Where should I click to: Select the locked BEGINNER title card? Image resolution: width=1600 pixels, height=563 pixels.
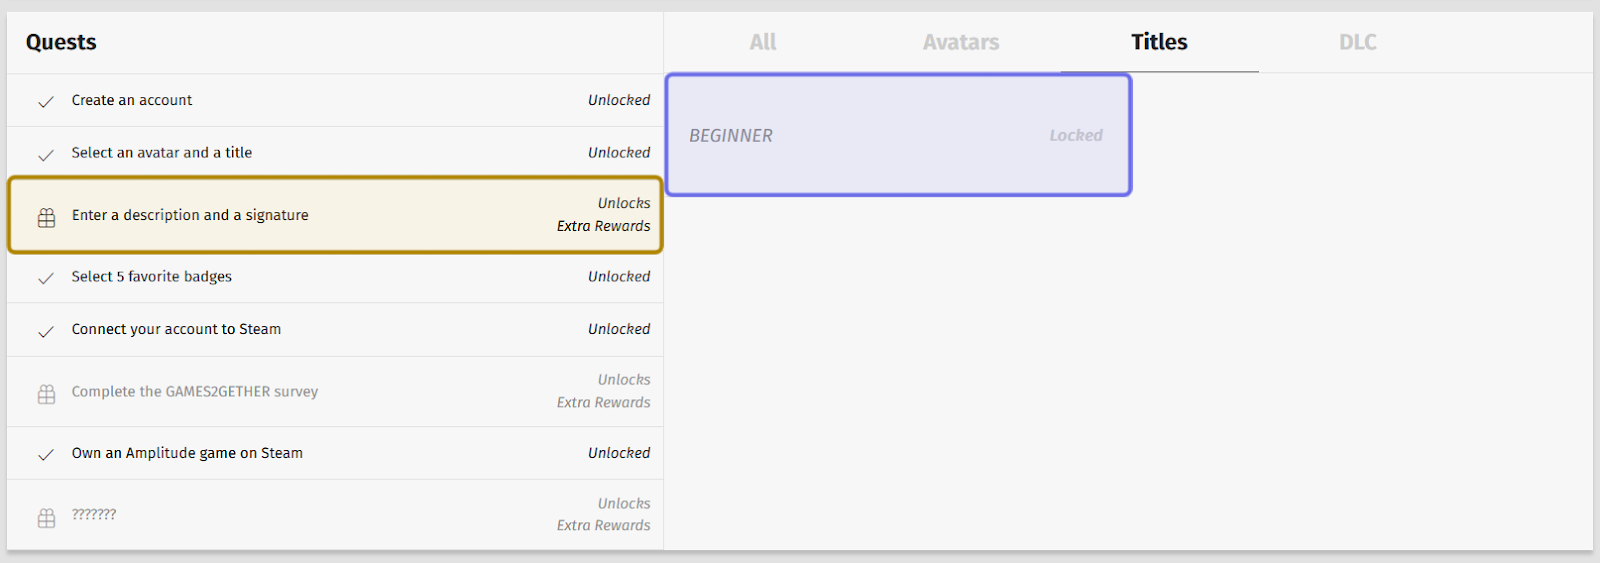point(898,135)
